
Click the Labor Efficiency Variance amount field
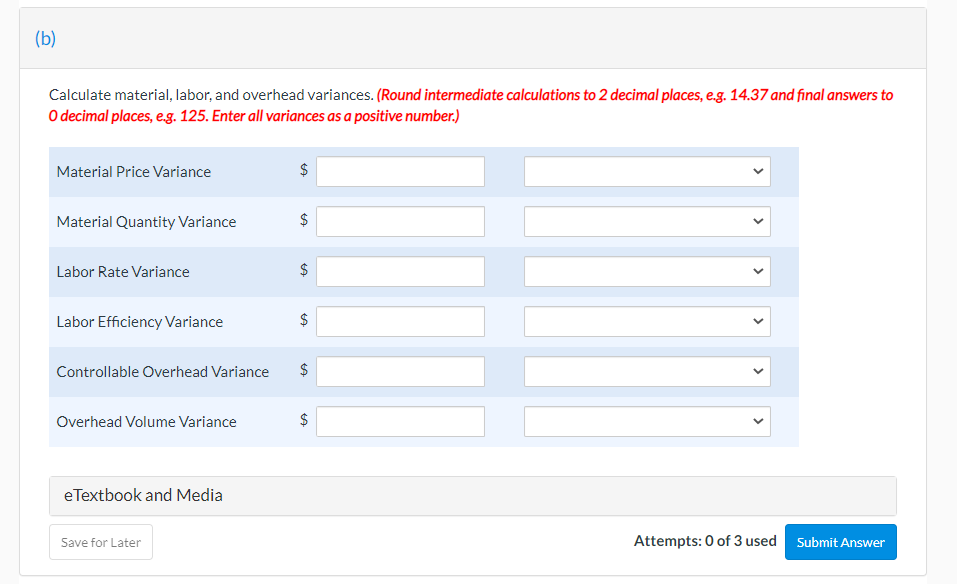pos(400,322)
